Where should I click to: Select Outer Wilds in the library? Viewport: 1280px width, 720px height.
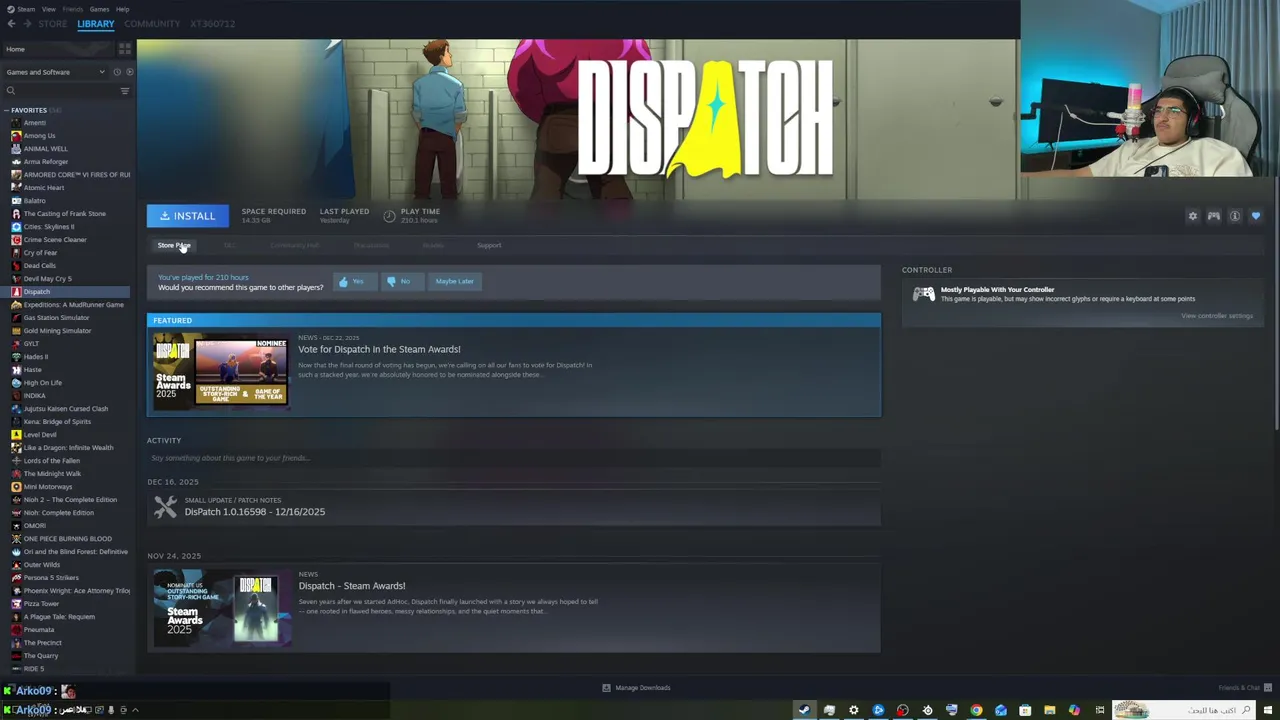pyautogui.click(x=42, y=565)
